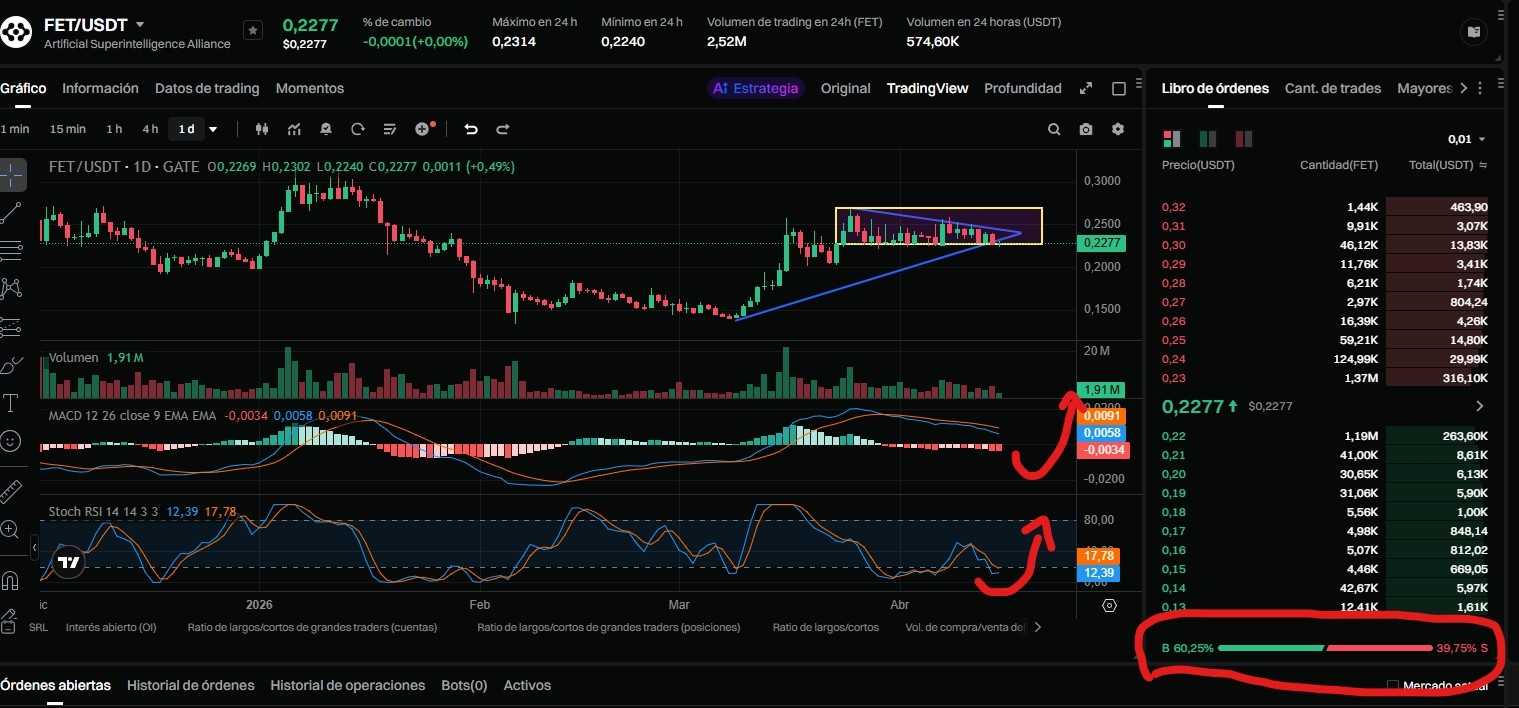Set timeframe to 4 h
Screen dimensions: 1519x708
pos(150,129)
